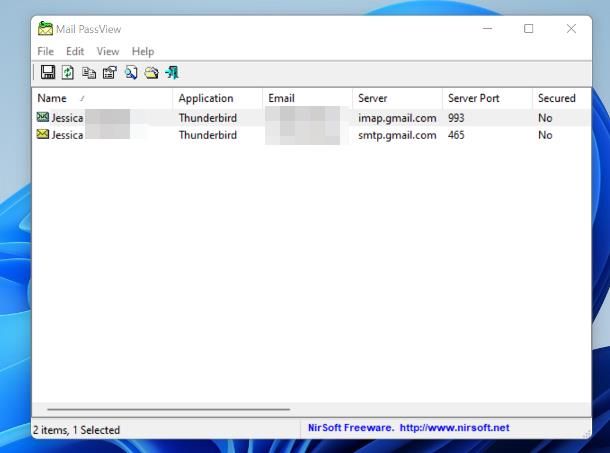Click the Find magnifier toolbar icon
This screenshot has height=453, width=610.
131,73
